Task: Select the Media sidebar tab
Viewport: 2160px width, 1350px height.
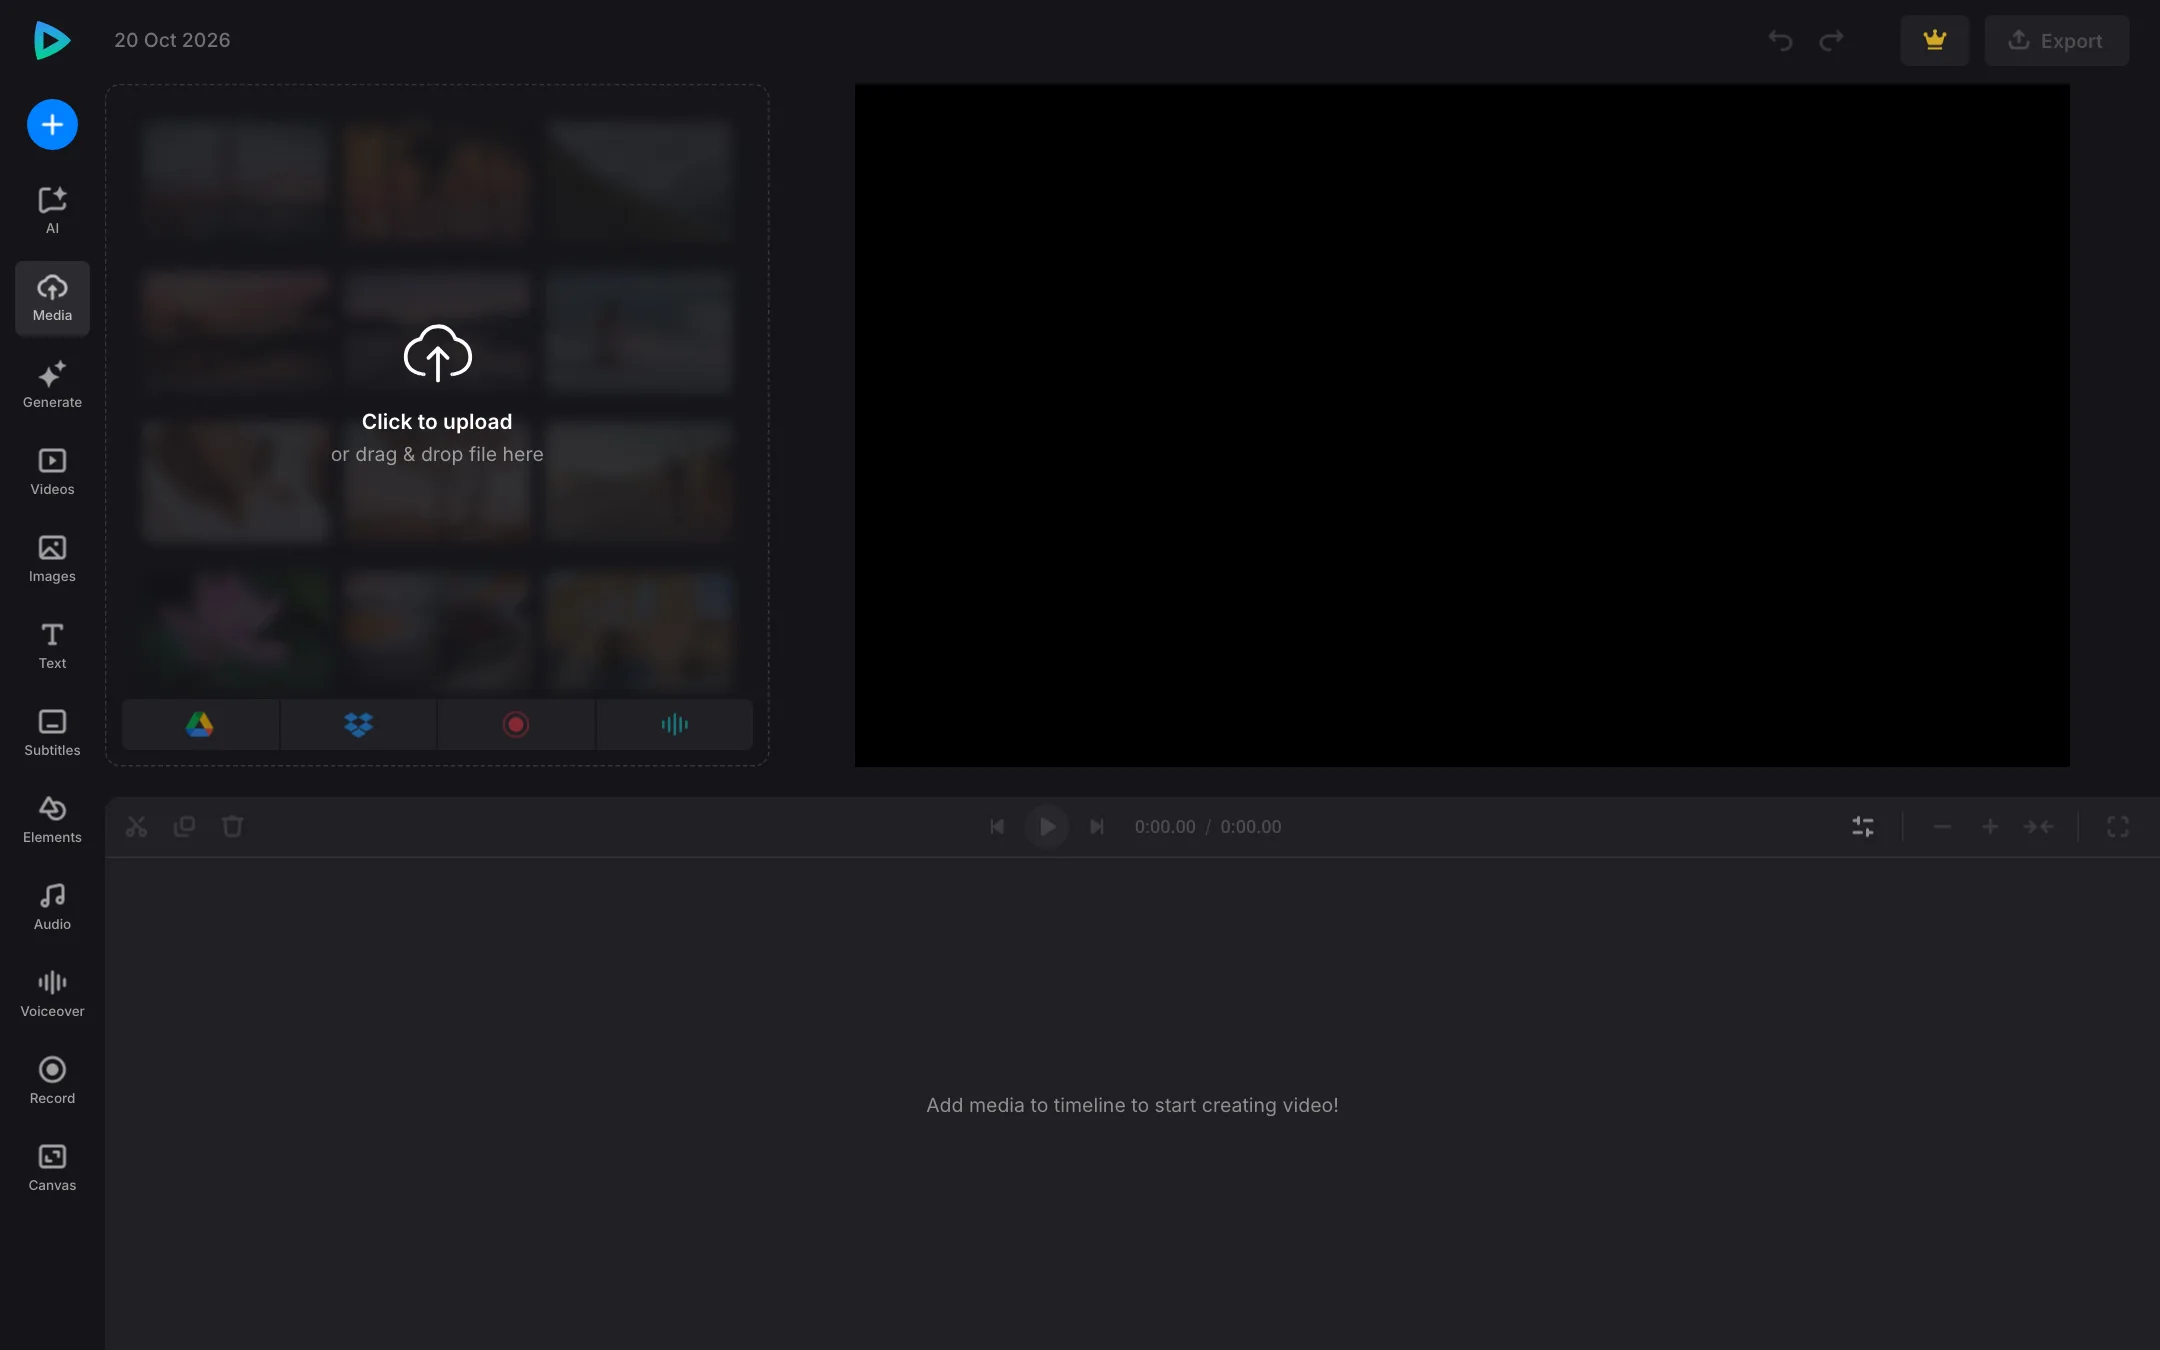Action: (x=52, y=298)
